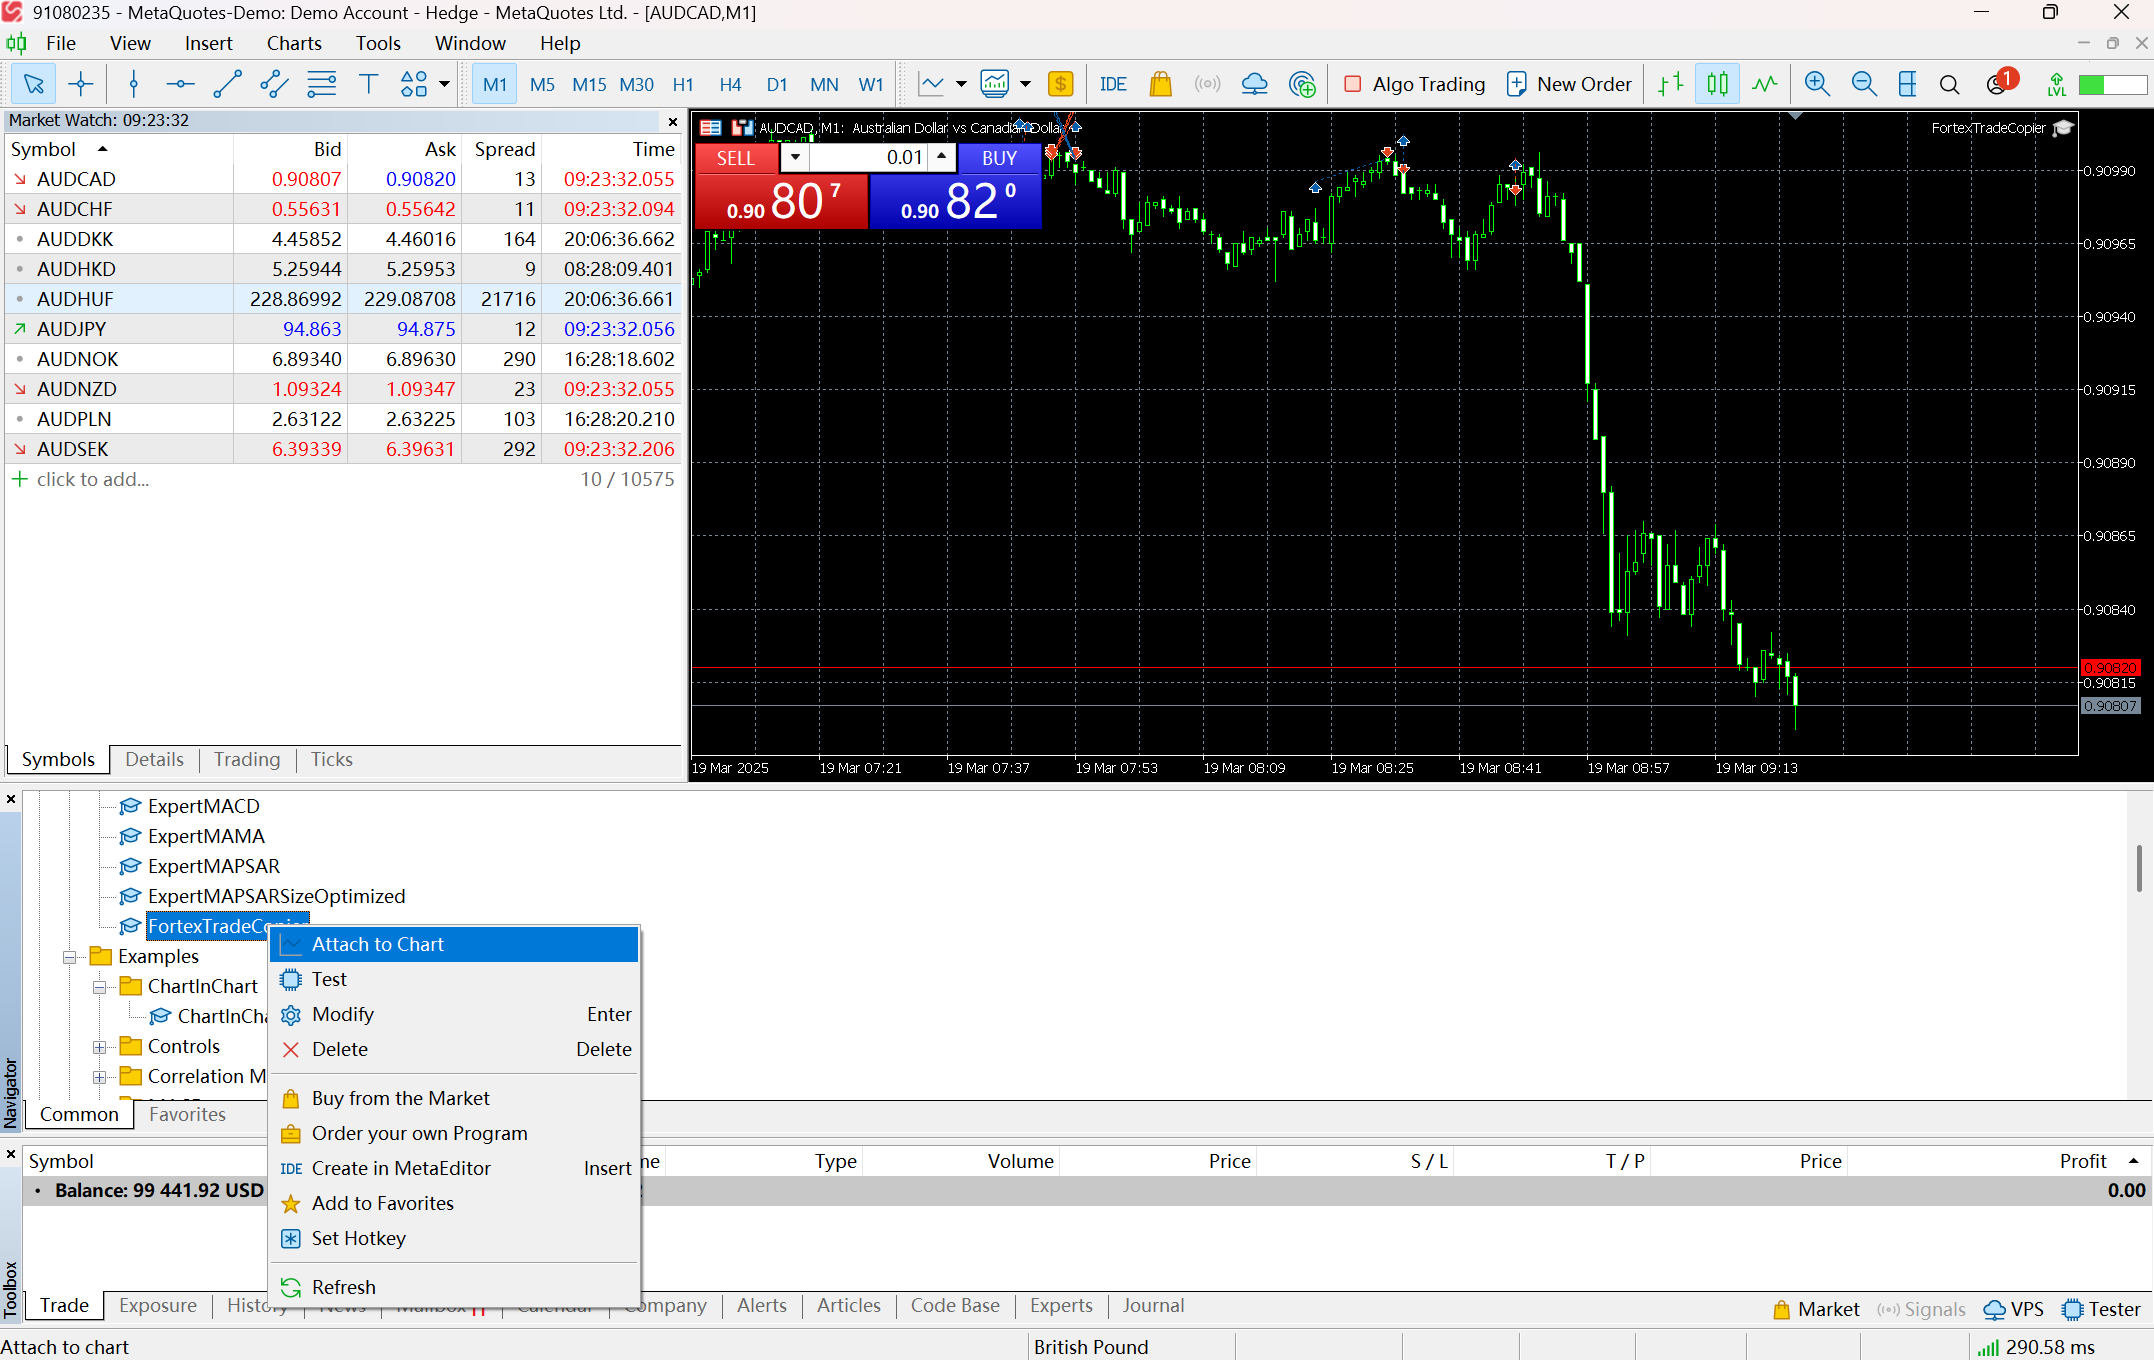2154x1360 pixels.
Task: Sort trades by Profit column arrow
Action: 2133,1161
